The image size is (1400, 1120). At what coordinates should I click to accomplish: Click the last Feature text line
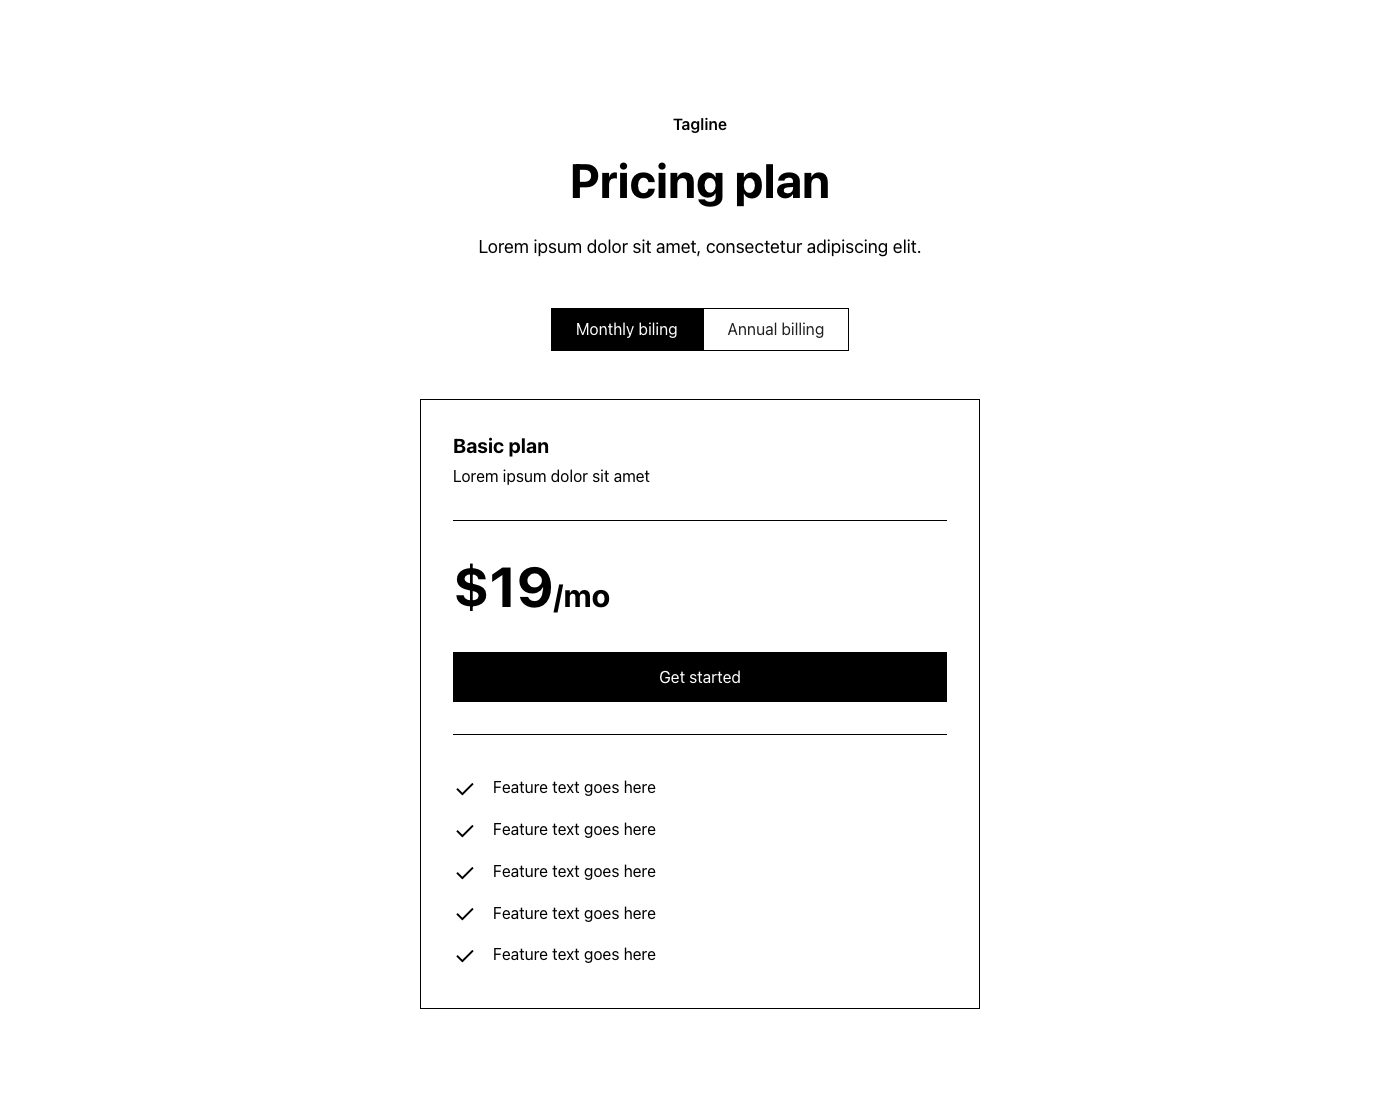pyautogui.click(x=574, y=955)
